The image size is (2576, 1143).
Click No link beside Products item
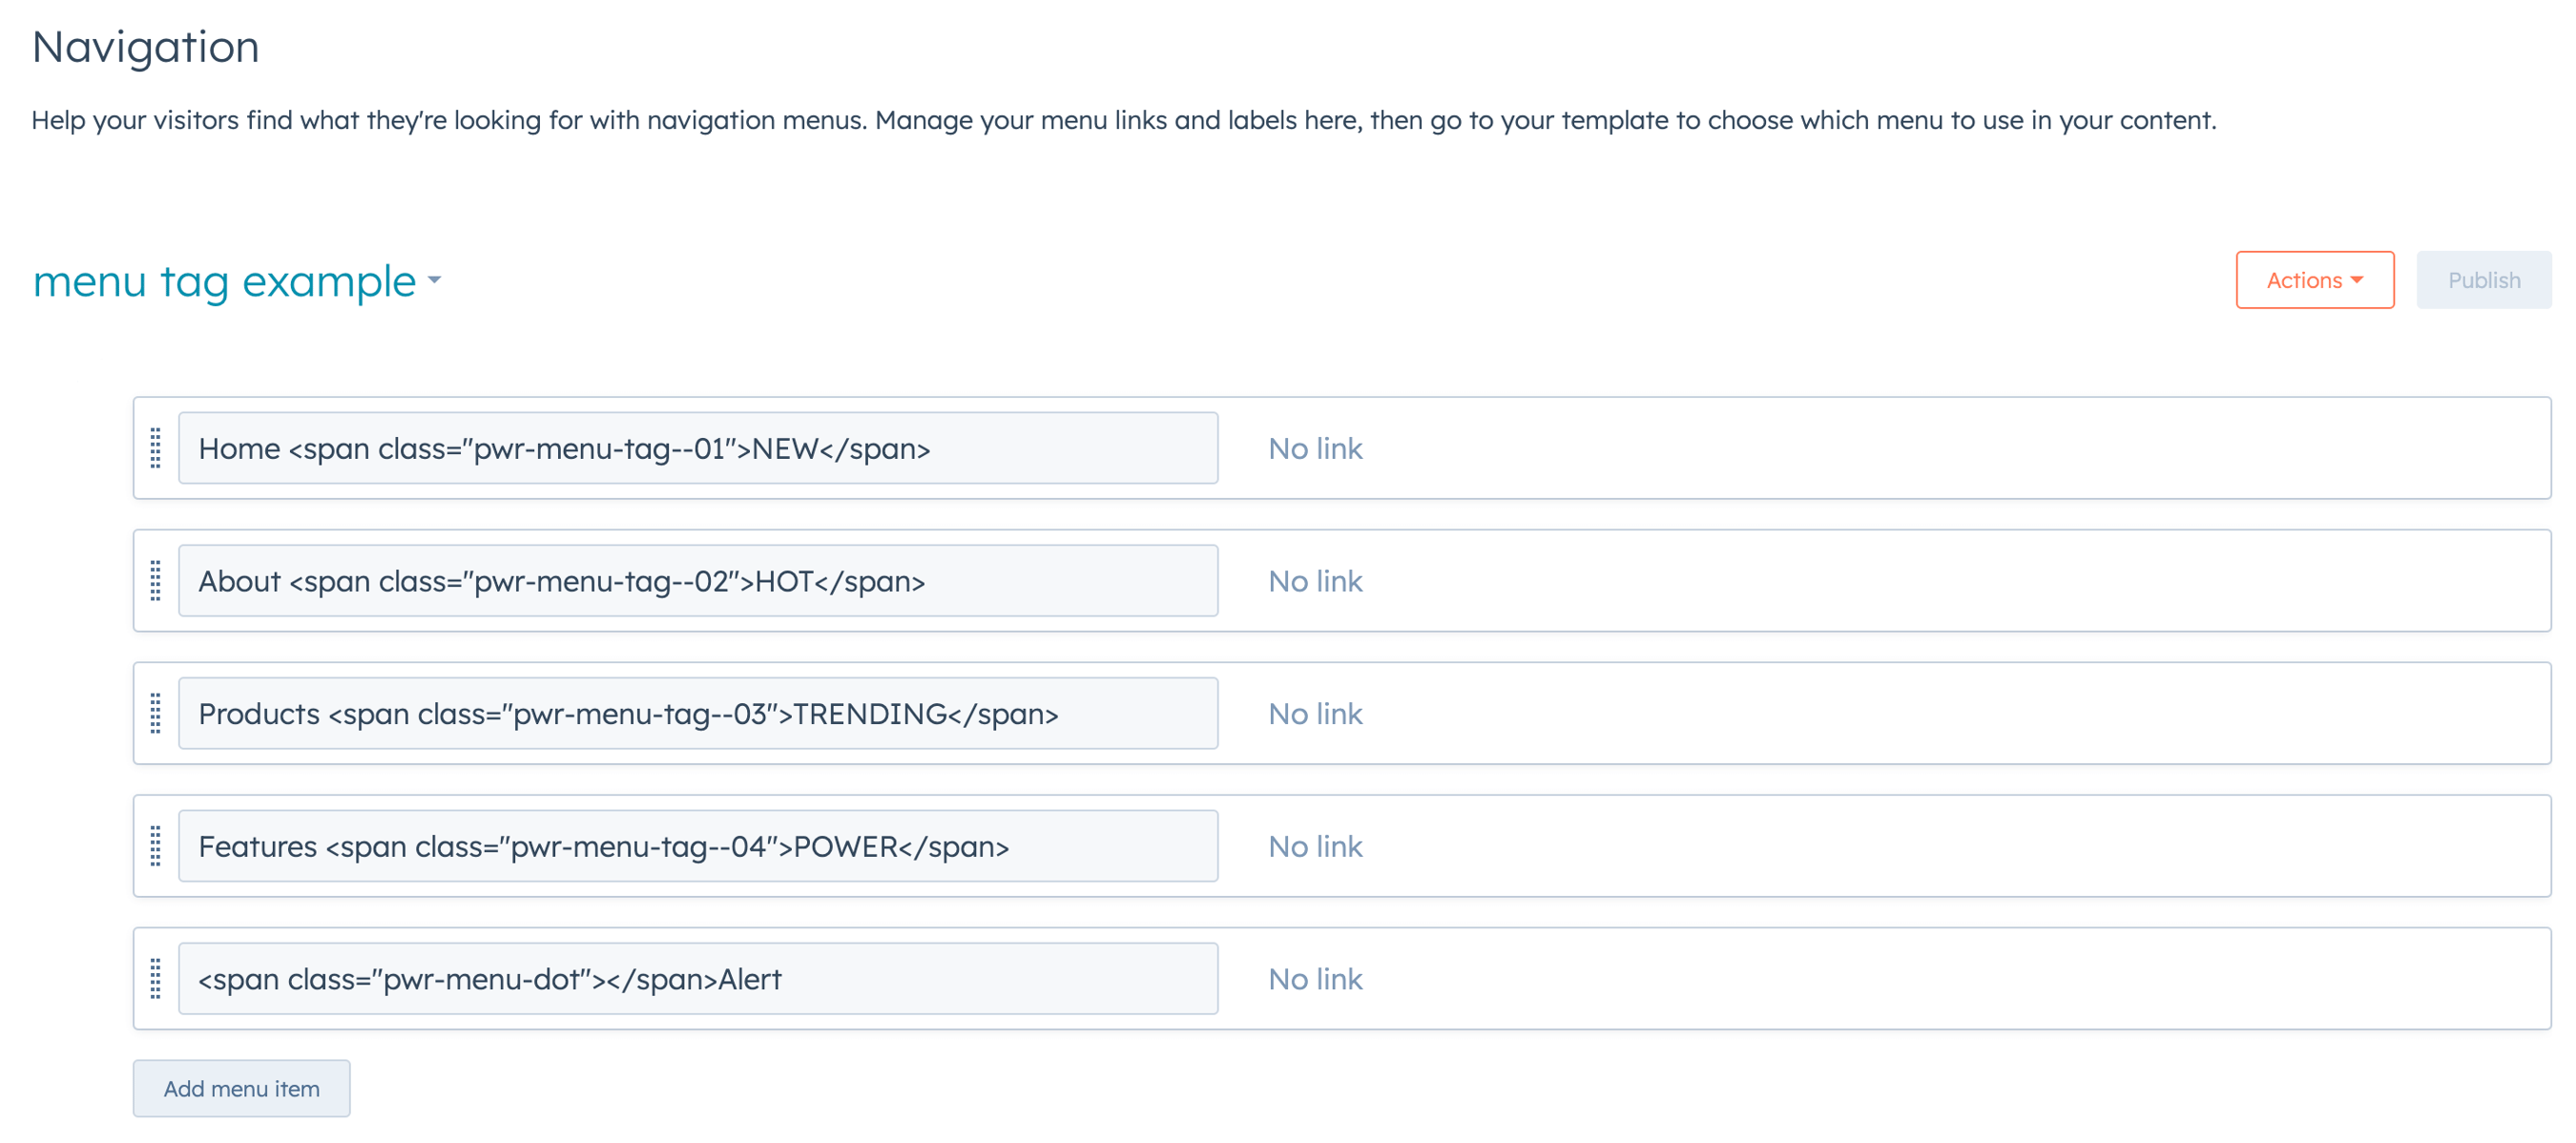pos(1314,713)
